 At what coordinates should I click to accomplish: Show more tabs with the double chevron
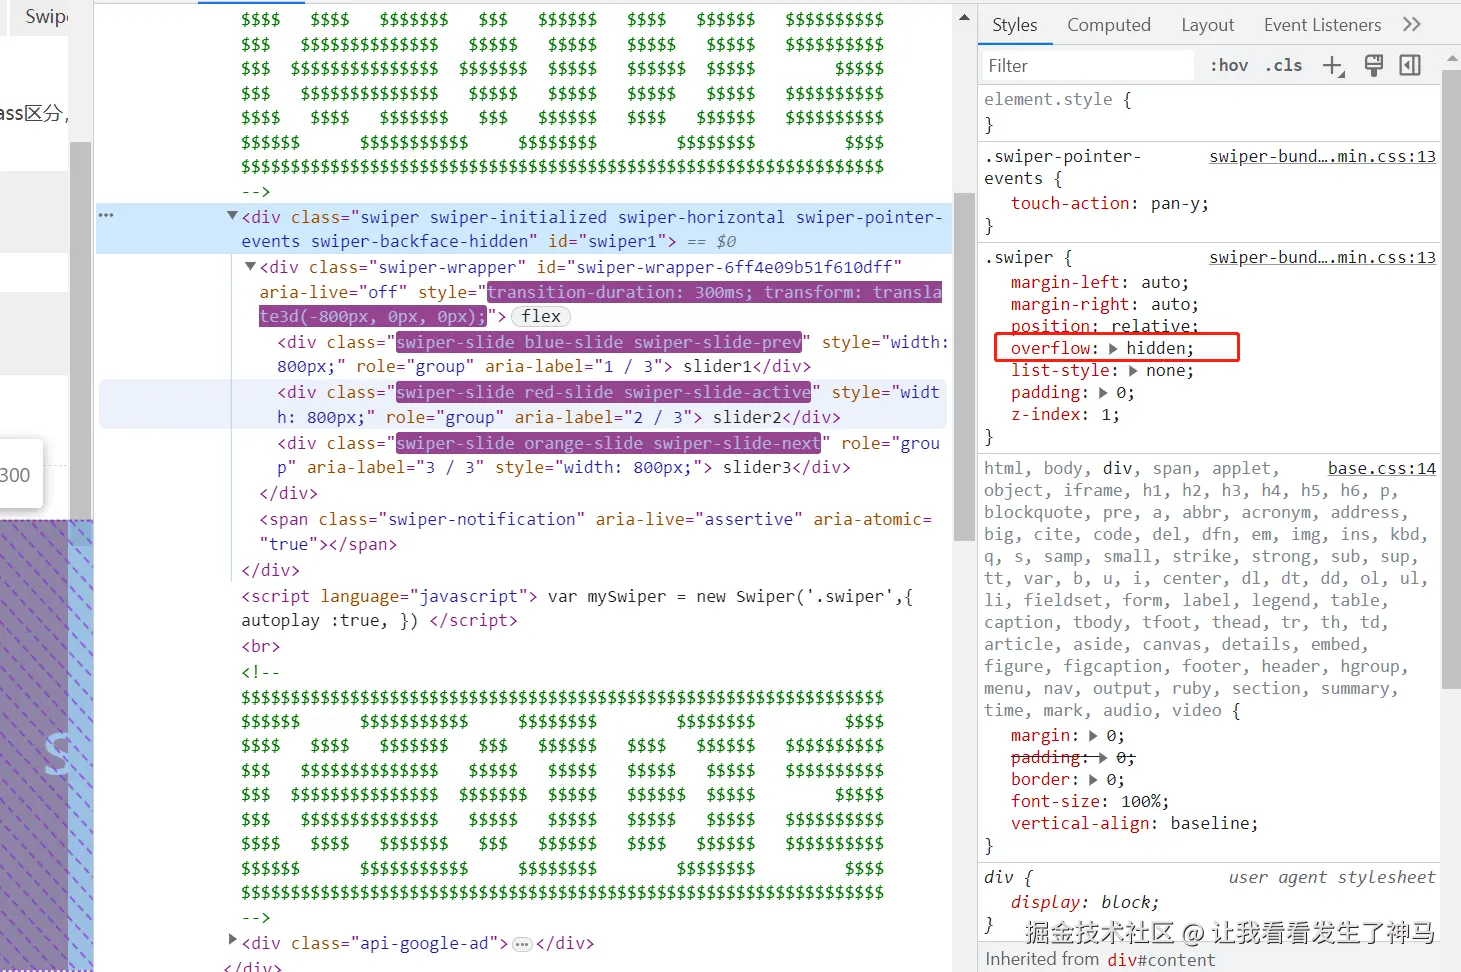coord(1412,24)
